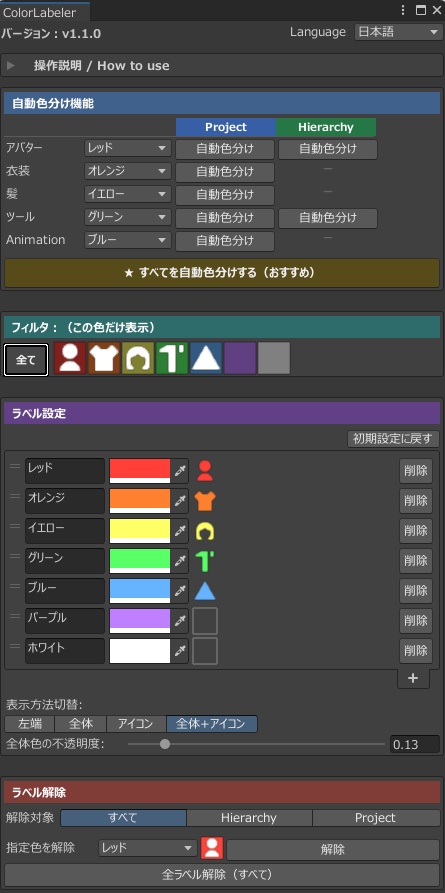This screenshot has height=893, width=445.
Task: Click the drag handle of レッド row
Action: click(15, 466)
